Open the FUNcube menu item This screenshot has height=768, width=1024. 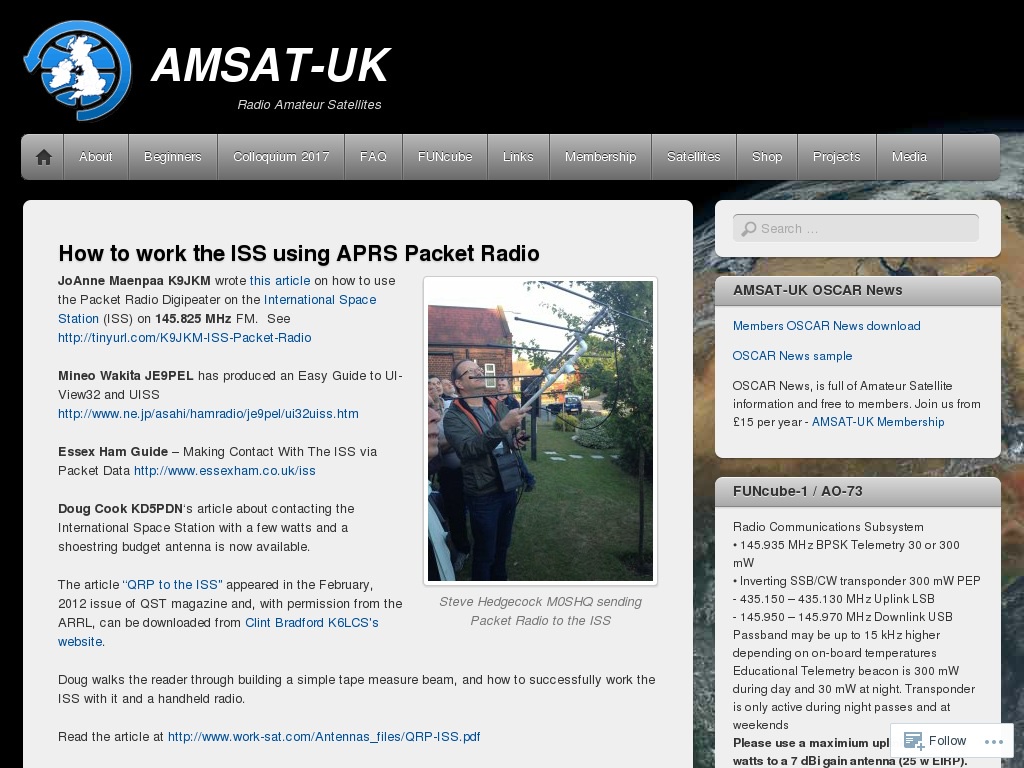(445, 157)
